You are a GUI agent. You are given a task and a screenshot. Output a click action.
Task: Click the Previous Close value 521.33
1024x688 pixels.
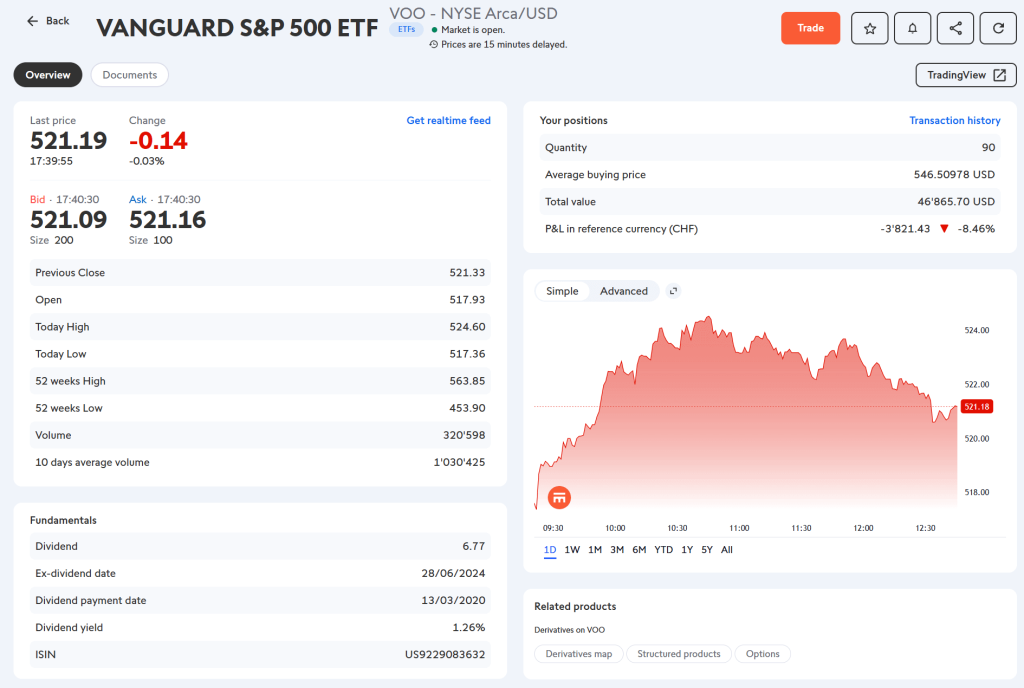467,273
